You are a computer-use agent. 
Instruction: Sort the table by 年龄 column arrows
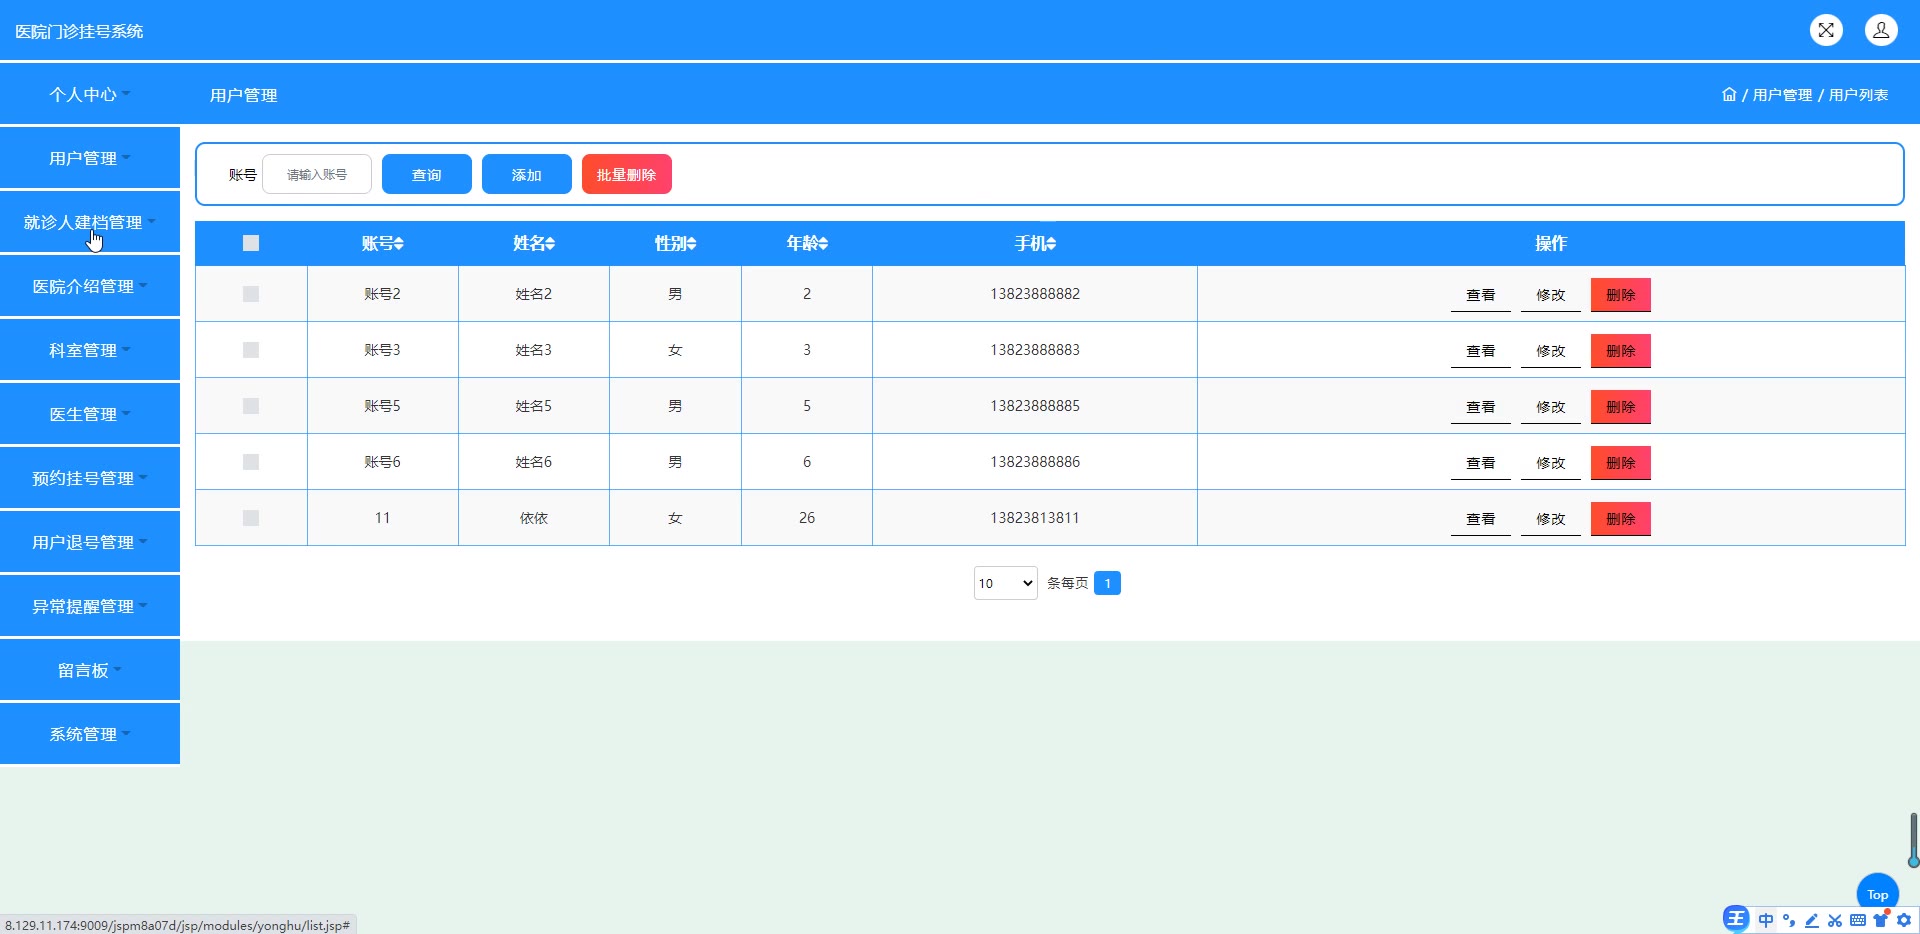point(823,243)
